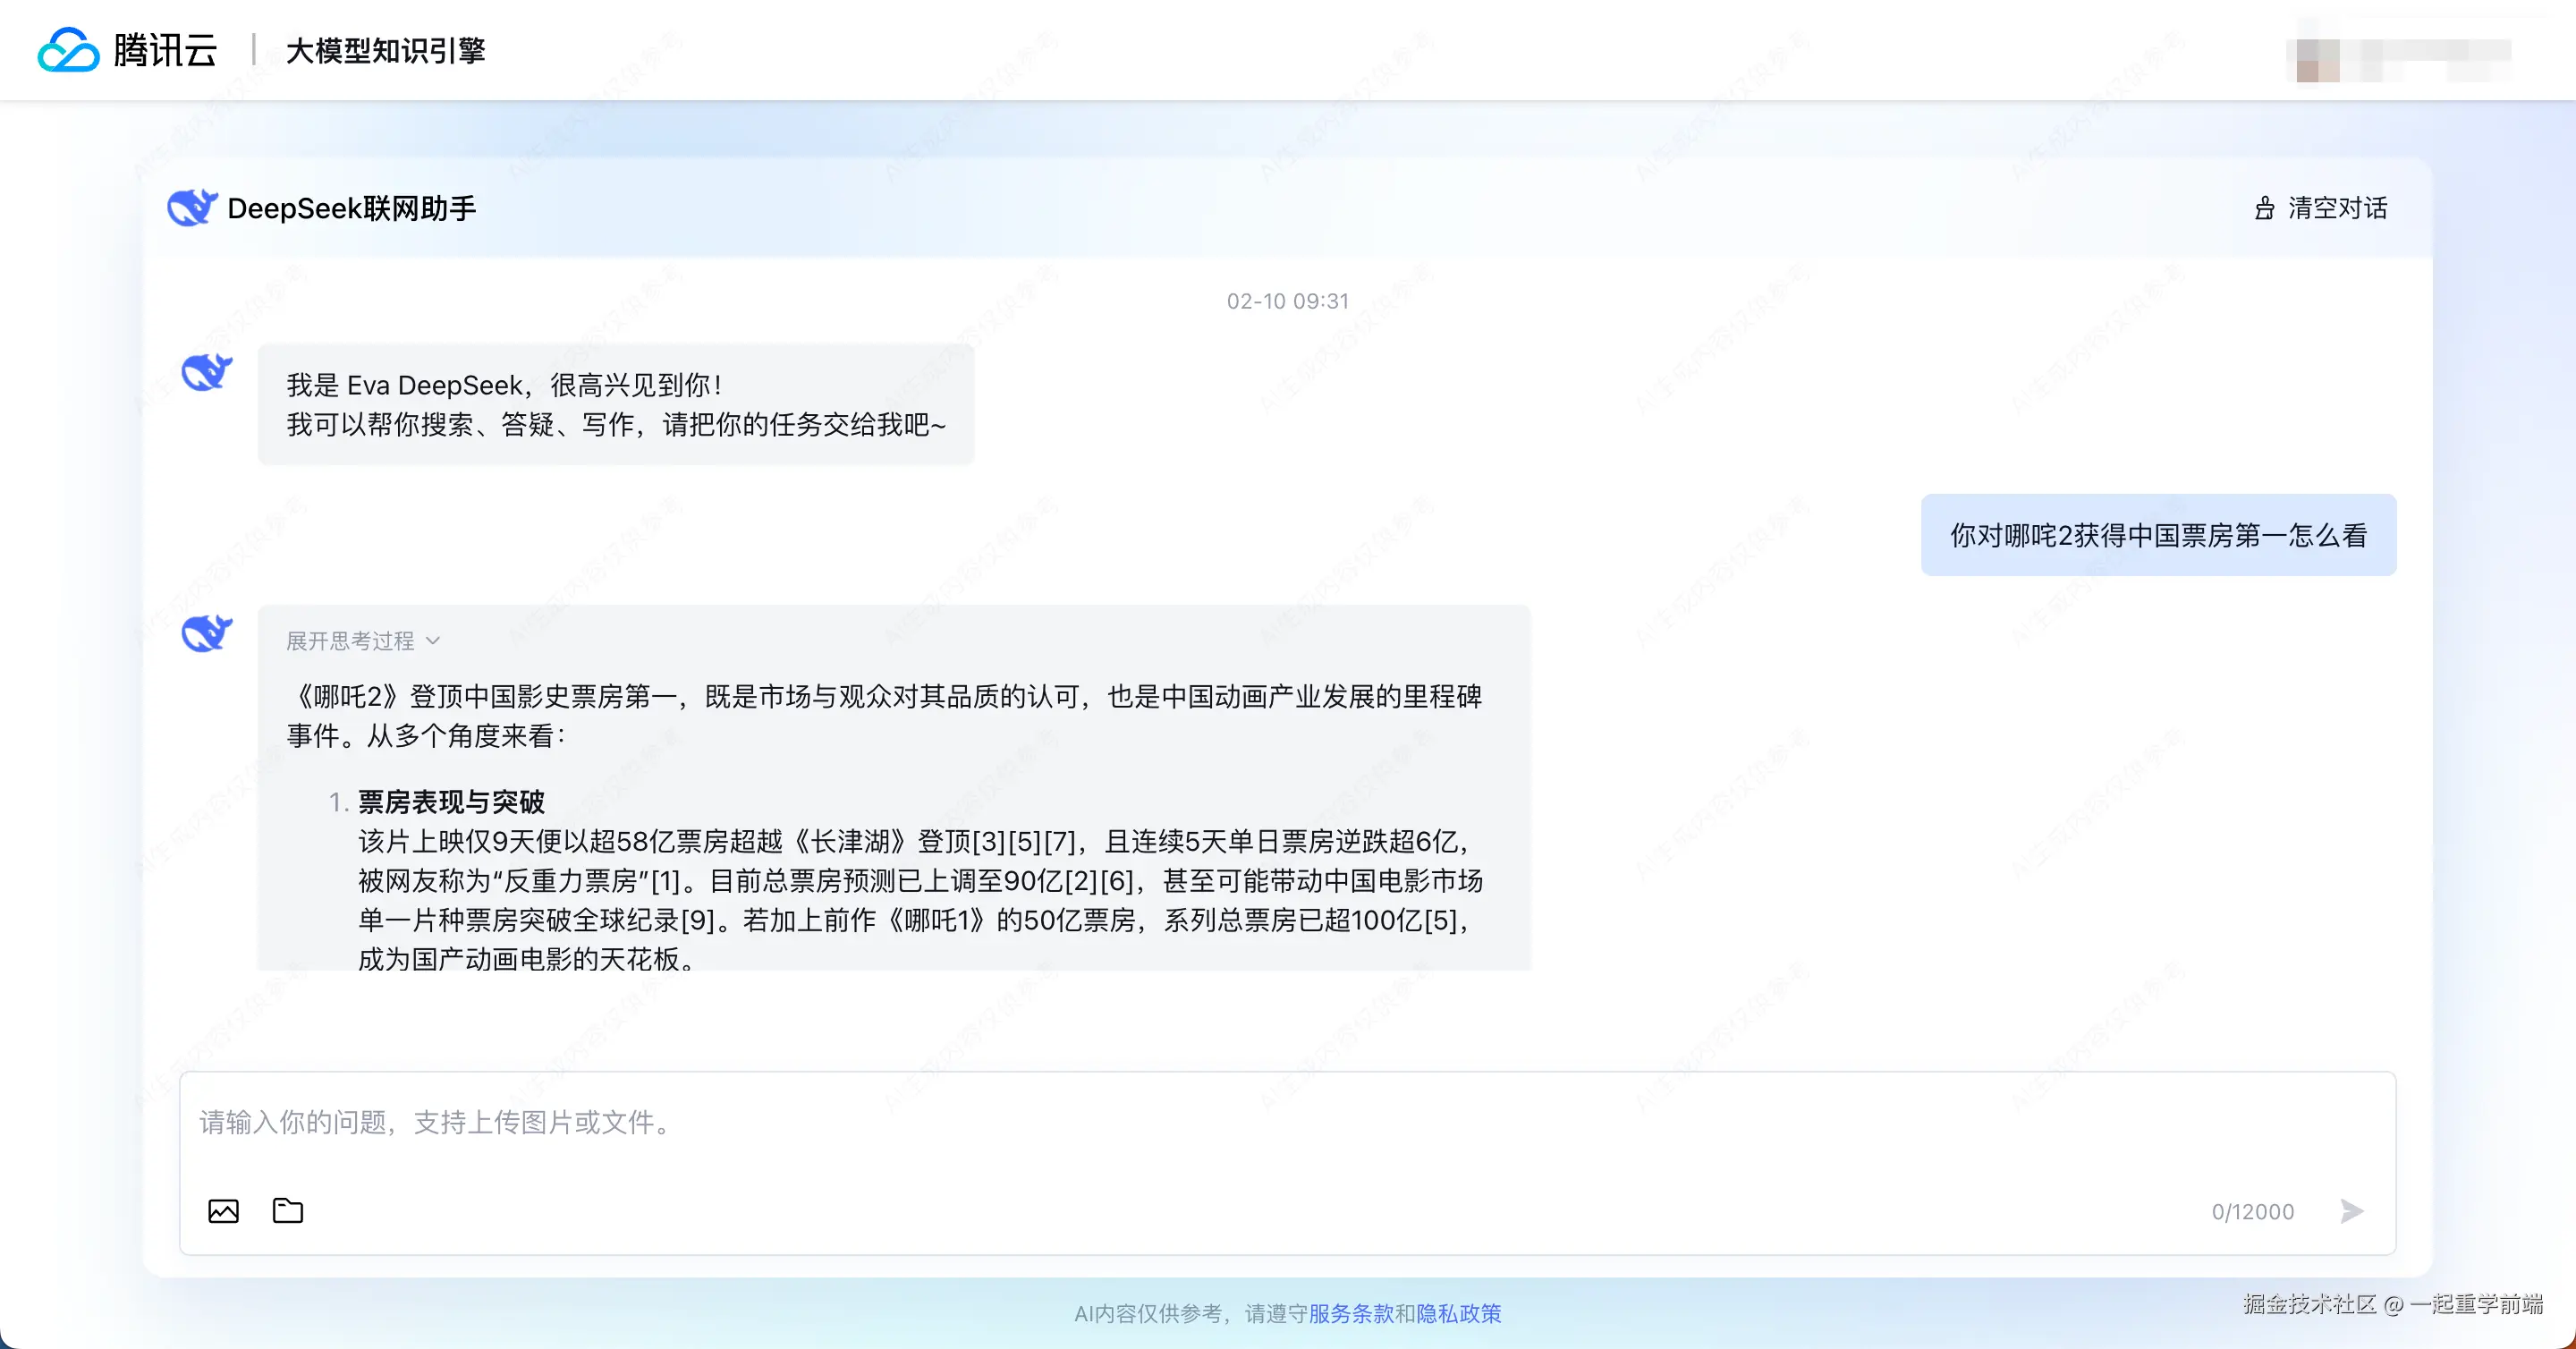Viewport: 2576px width, 1349px height.
Task: Click the bot avatar beside the welcome message
Action: pyautogui.click(x=207, y=372)
